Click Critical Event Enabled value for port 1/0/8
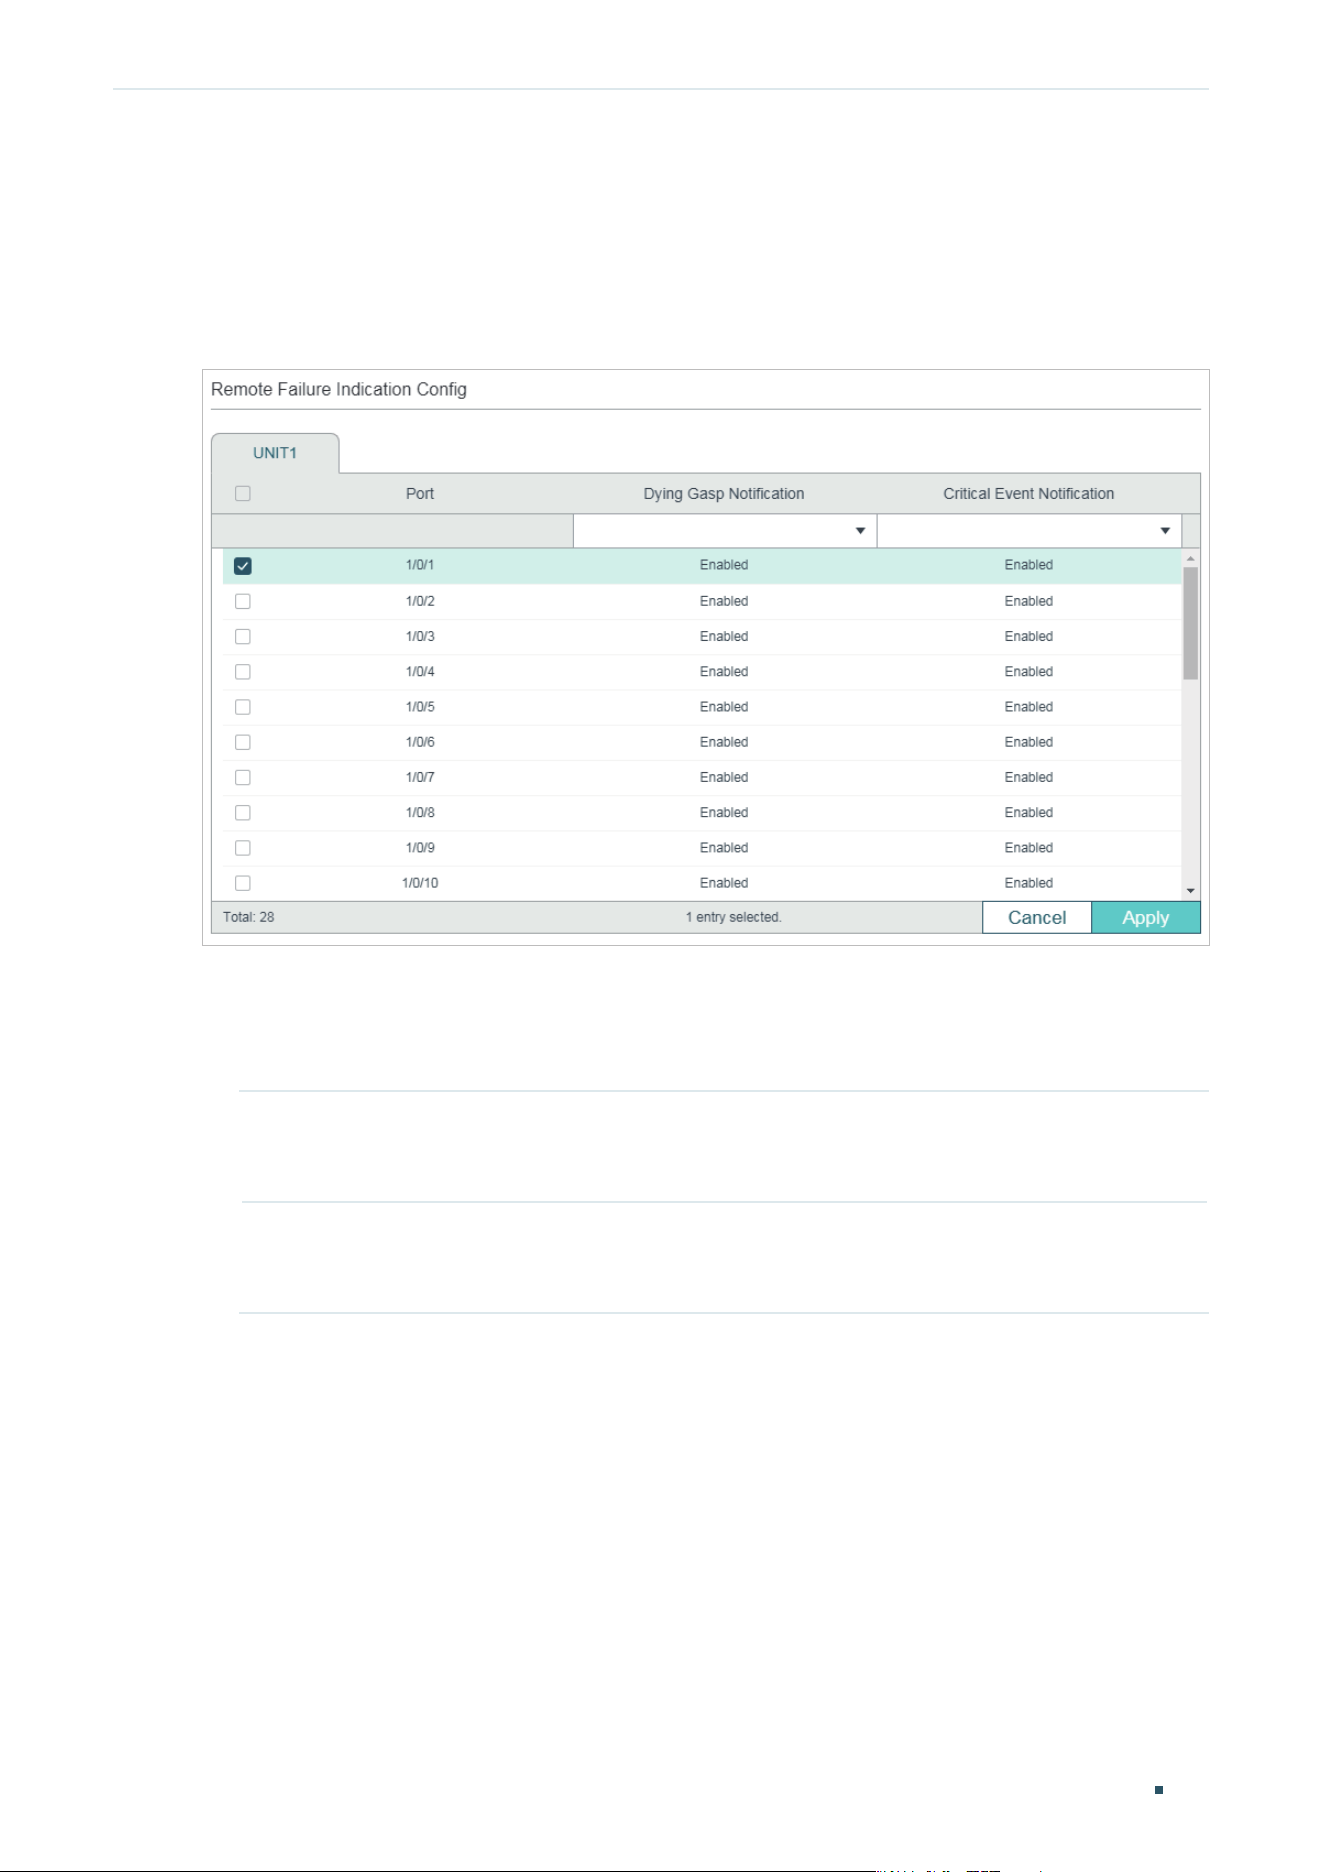 pyautogui.click(x=1029, y=813)
